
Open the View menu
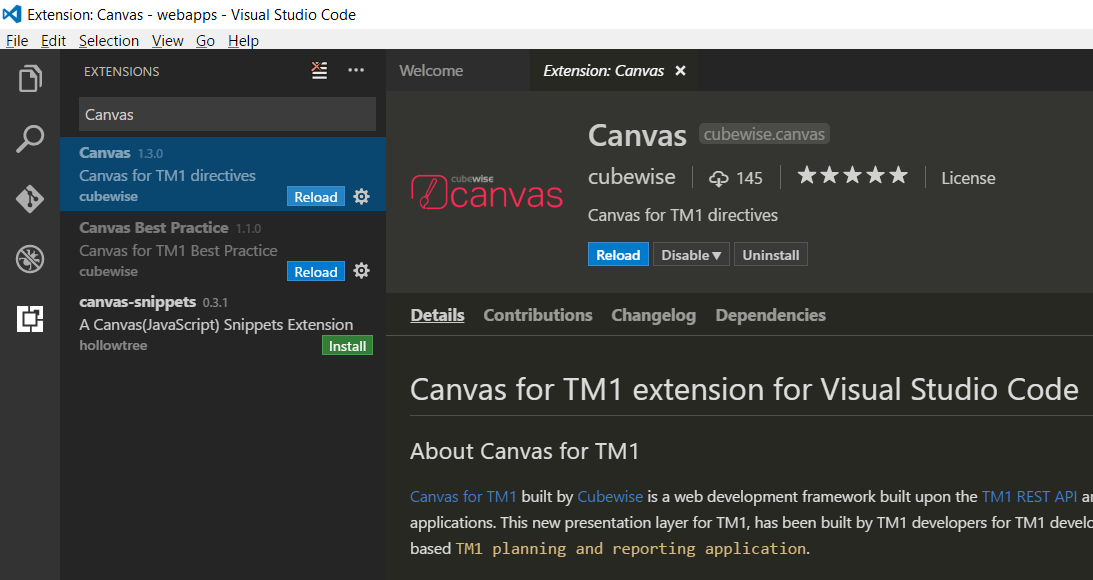click(x=167, y=40)
